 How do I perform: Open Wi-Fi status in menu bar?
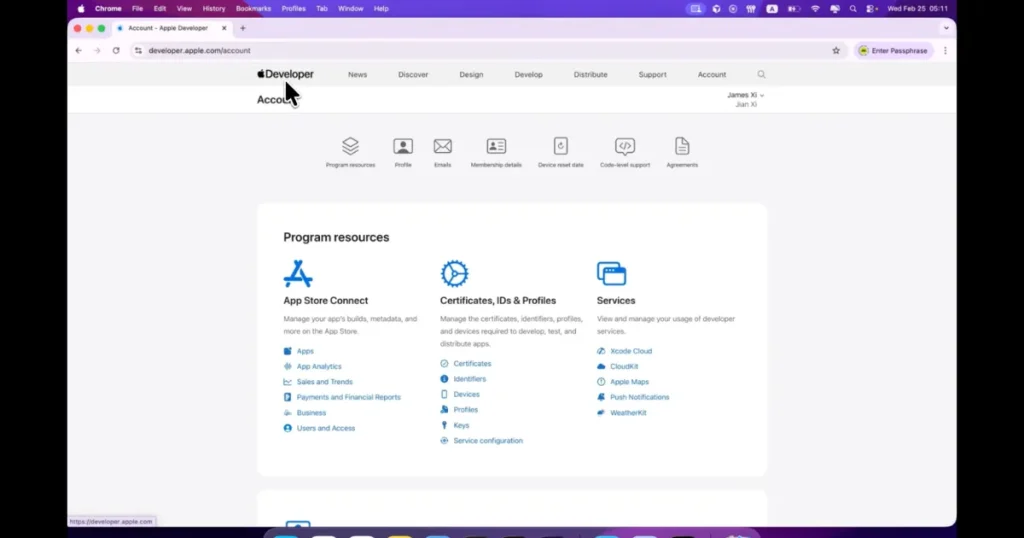coord(815,8)
